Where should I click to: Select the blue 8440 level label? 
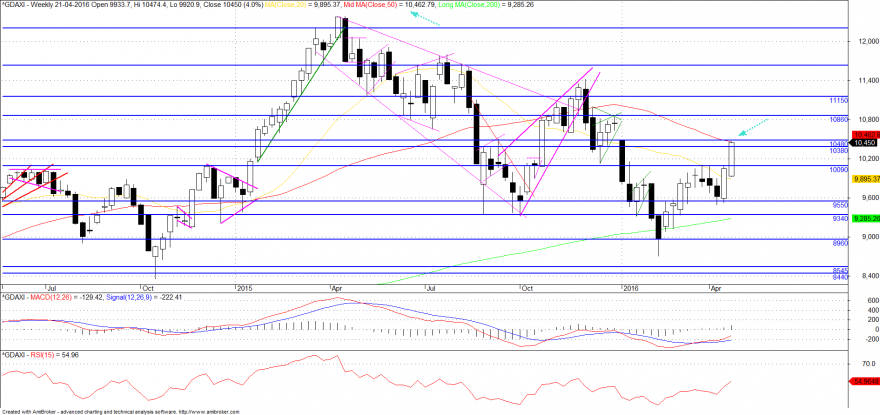840,277
